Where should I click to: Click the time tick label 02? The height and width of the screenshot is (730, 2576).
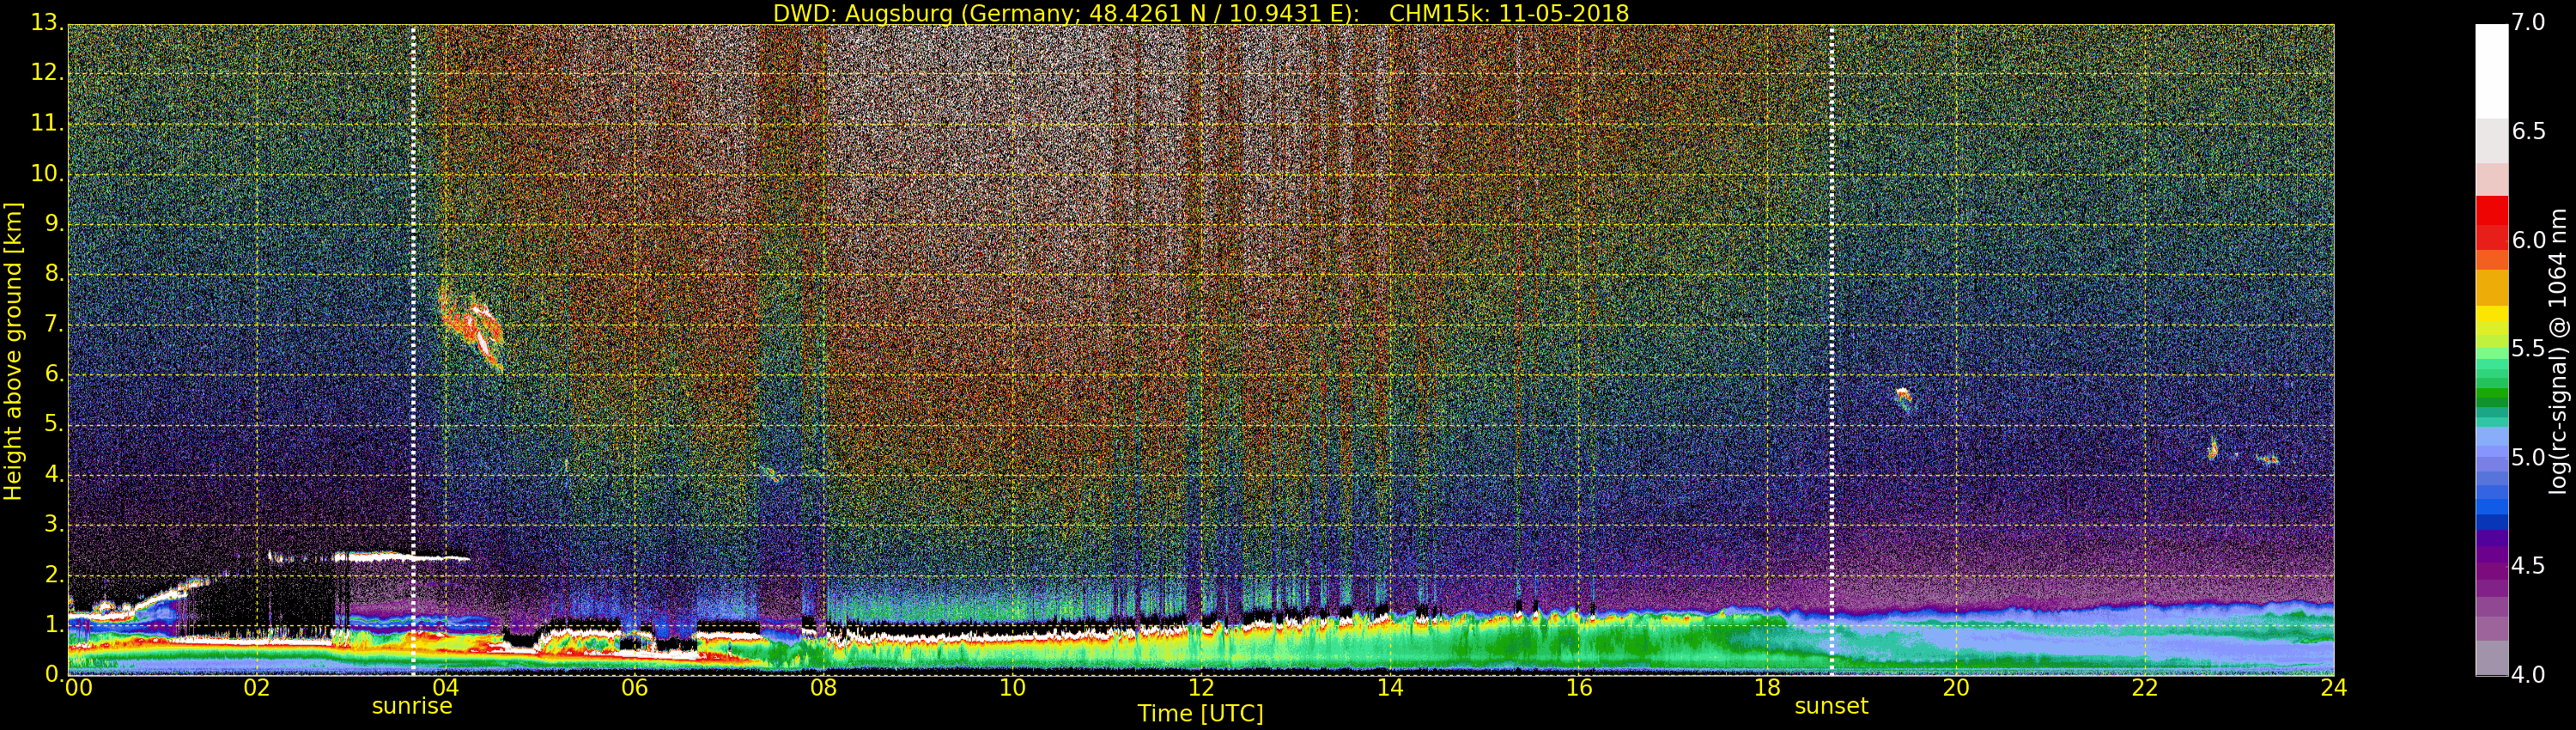[257, 687]
